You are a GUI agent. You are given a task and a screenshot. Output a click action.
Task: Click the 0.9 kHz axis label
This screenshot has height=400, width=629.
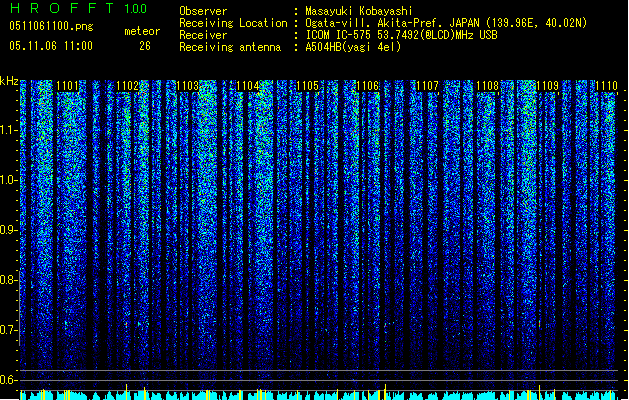[x=8, y=230]
